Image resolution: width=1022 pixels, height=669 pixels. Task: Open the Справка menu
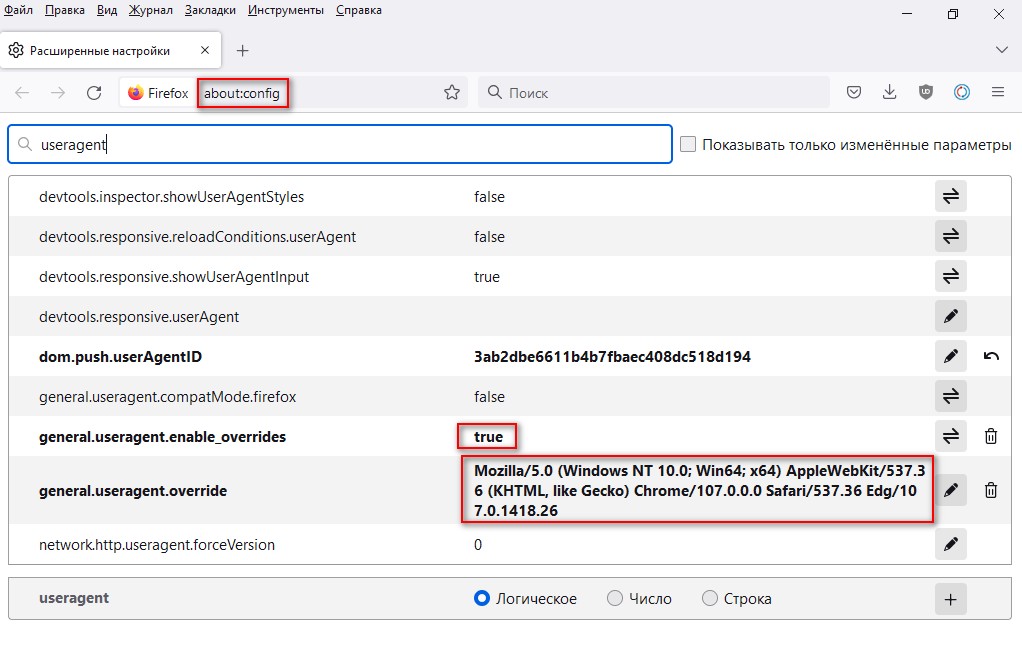coord(358,10)
